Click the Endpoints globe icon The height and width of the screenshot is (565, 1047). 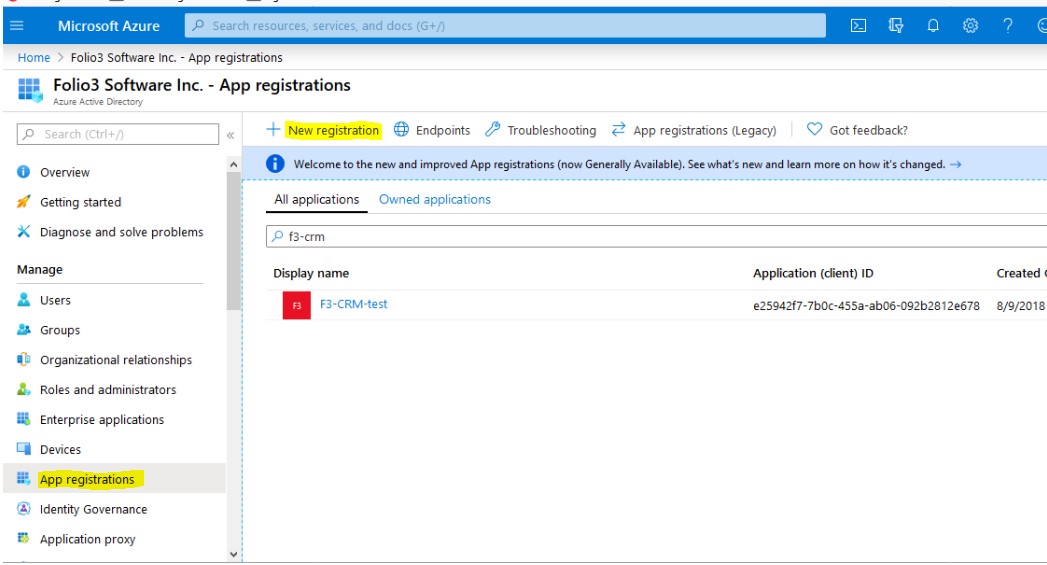click(x=401, y=129)
